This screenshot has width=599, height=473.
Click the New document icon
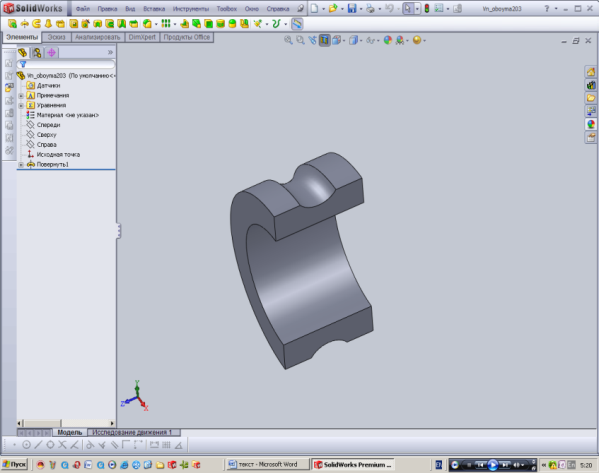pyautogui.click(x=314, y=8)
